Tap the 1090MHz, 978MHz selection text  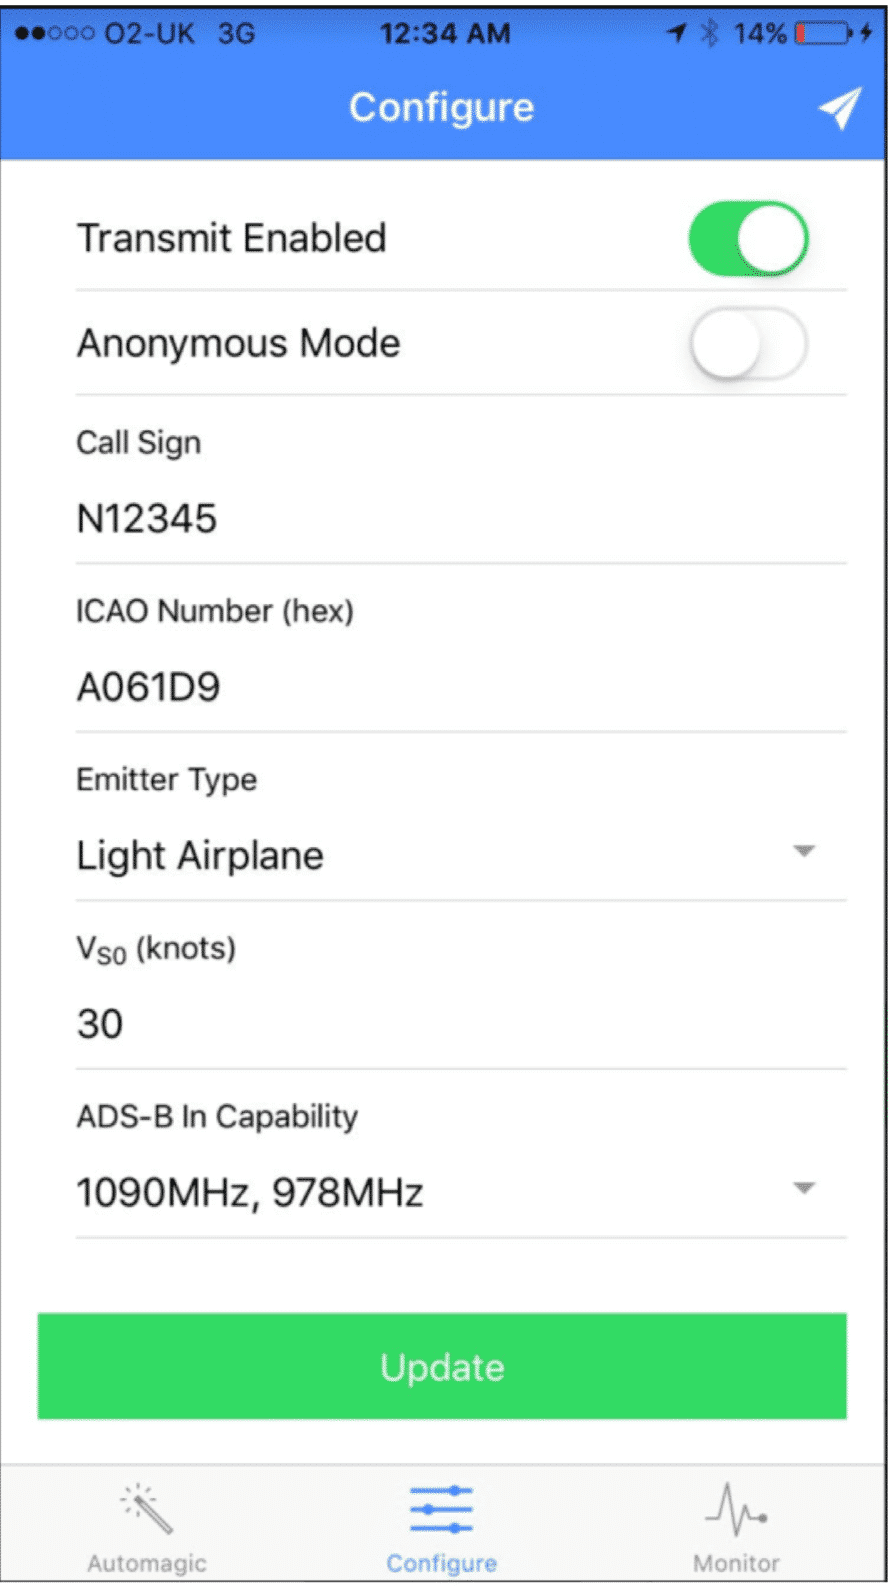click(x=250, y=1193)
